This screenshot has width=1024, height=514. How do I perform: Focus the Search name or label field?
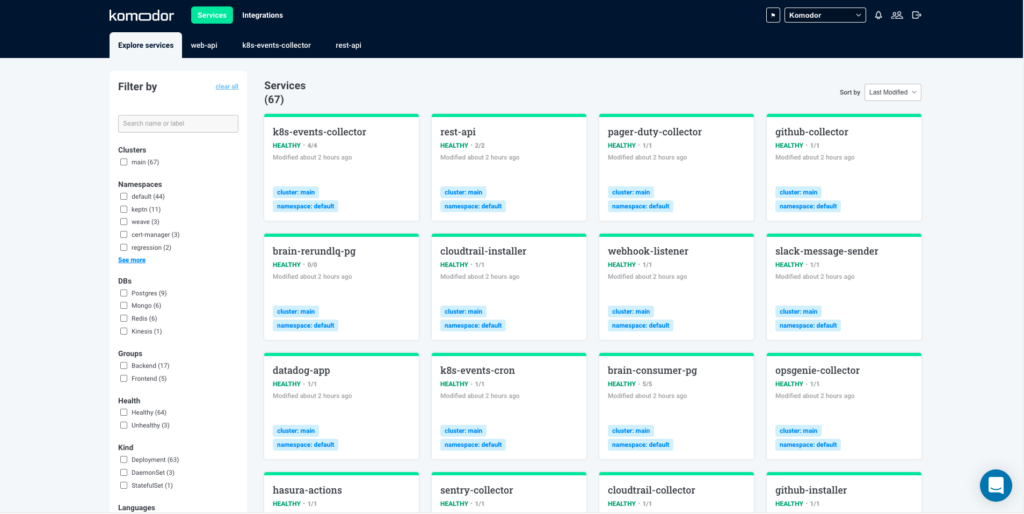(178, 123)
